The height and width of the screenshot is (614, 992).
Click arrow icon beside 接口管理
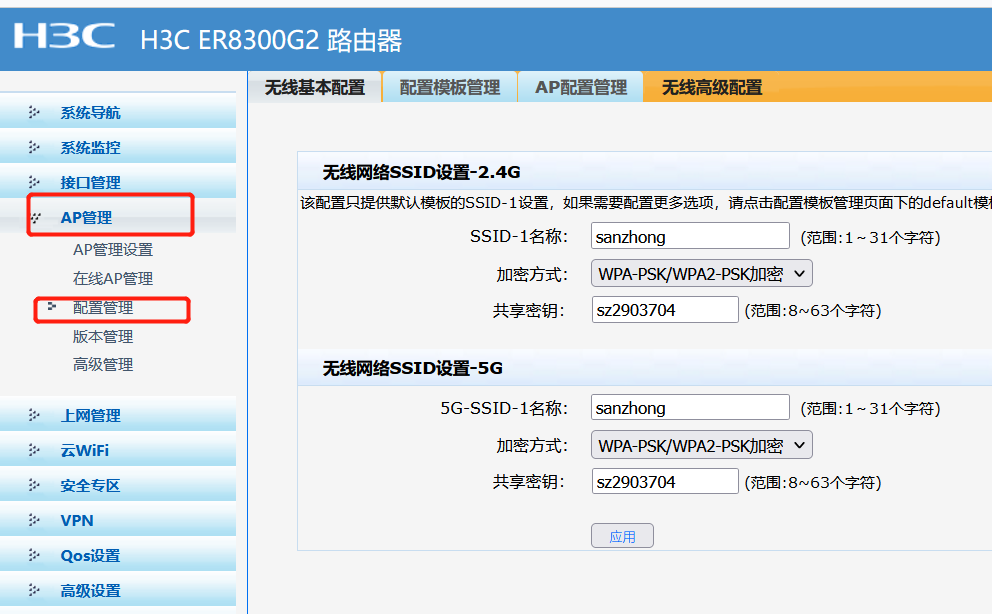[34, 183]
